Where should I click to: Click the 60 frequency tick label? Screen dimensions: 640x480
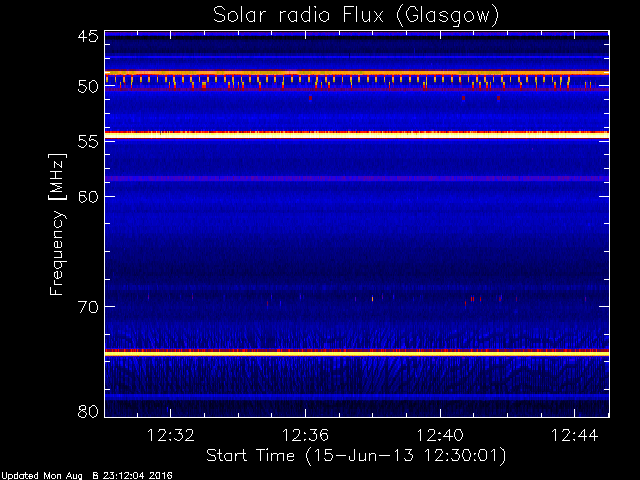tap(88, 196)
